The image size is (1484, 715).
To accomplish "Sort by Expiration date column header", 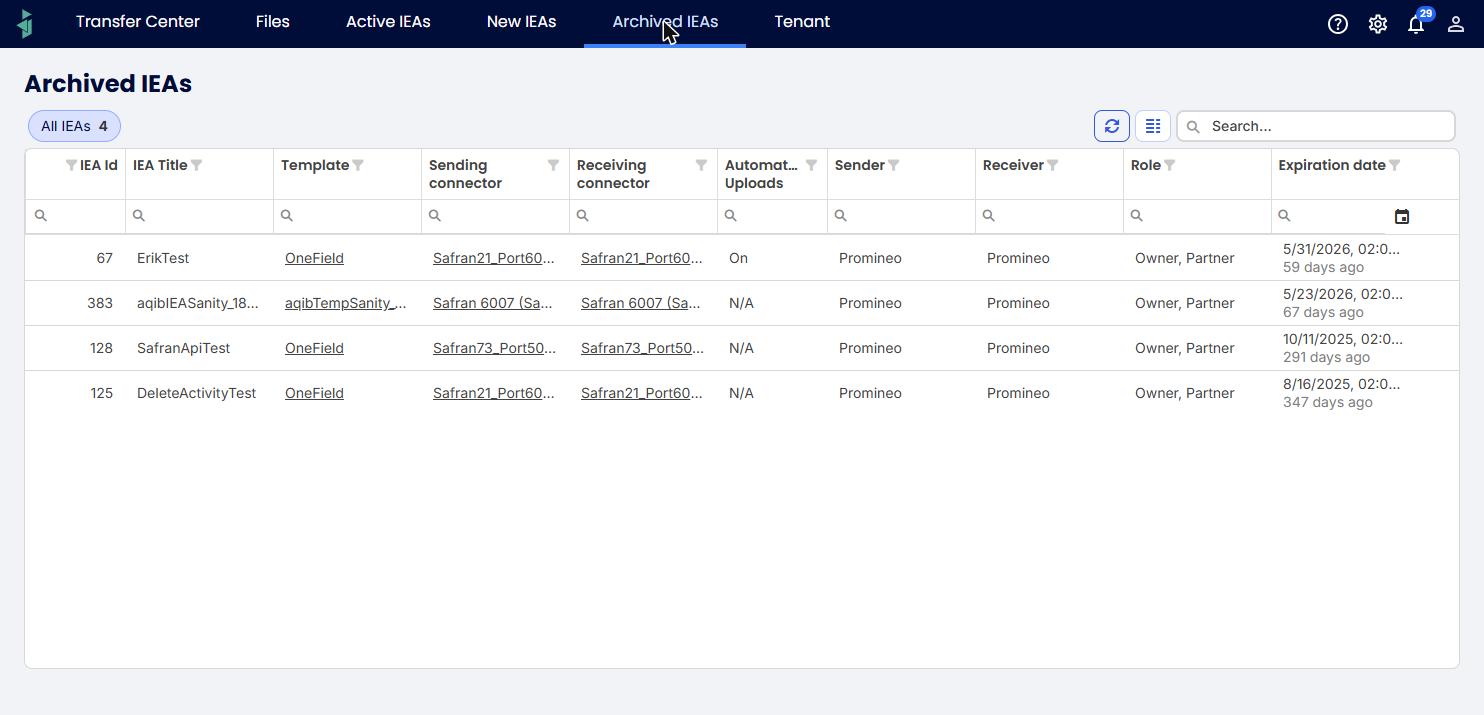I will [1332, 165].
